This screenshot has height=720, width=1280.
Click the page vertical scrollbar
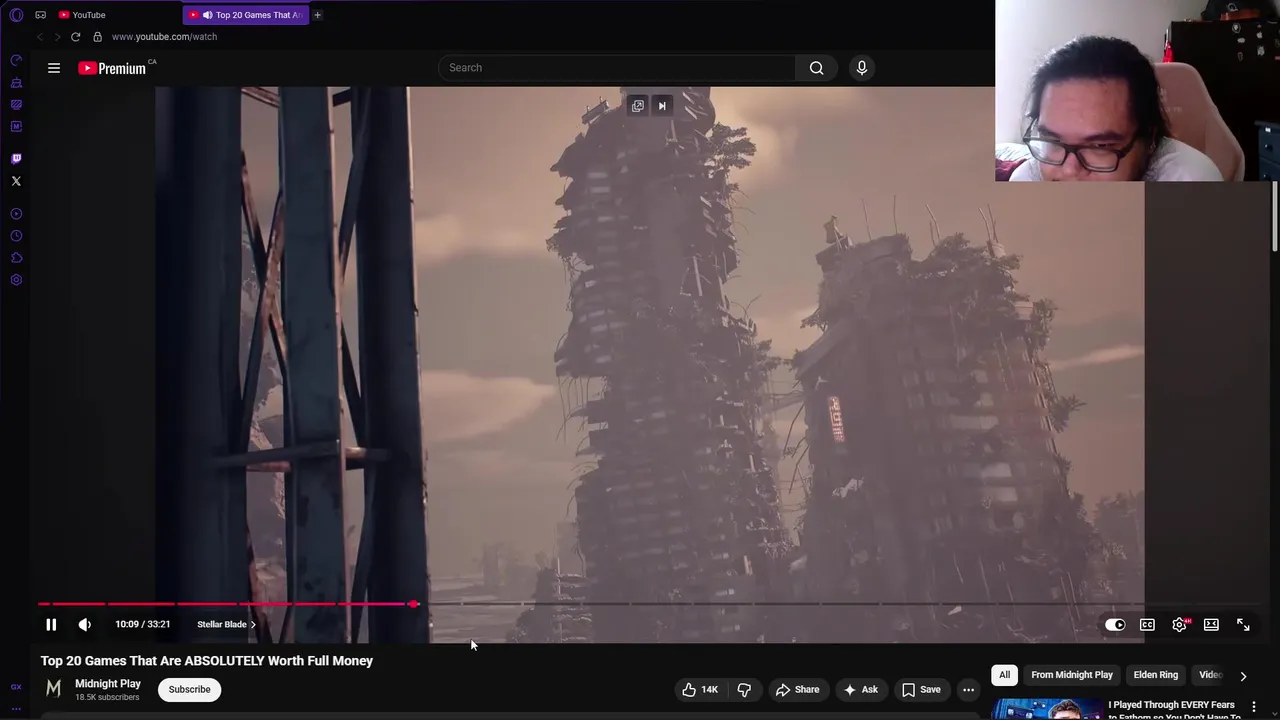pyautogui.click(x=1274, y=216)
